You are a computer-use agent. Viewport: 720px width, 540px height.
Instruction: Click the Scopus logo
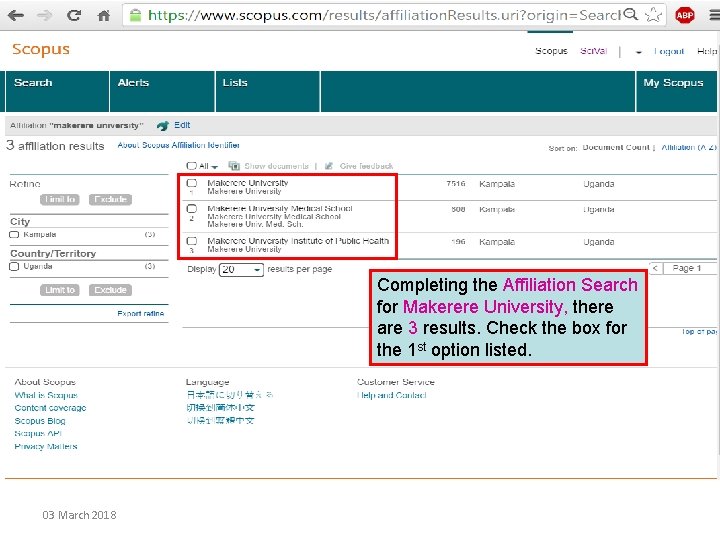(x=41, y=49)
